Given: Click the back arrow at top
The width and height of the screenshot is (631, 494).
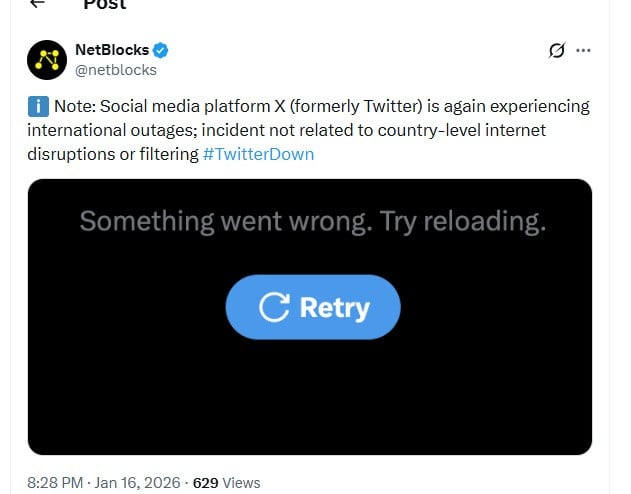Looking at the screenshot, I should pyautogui.click(x=37, y=5).
